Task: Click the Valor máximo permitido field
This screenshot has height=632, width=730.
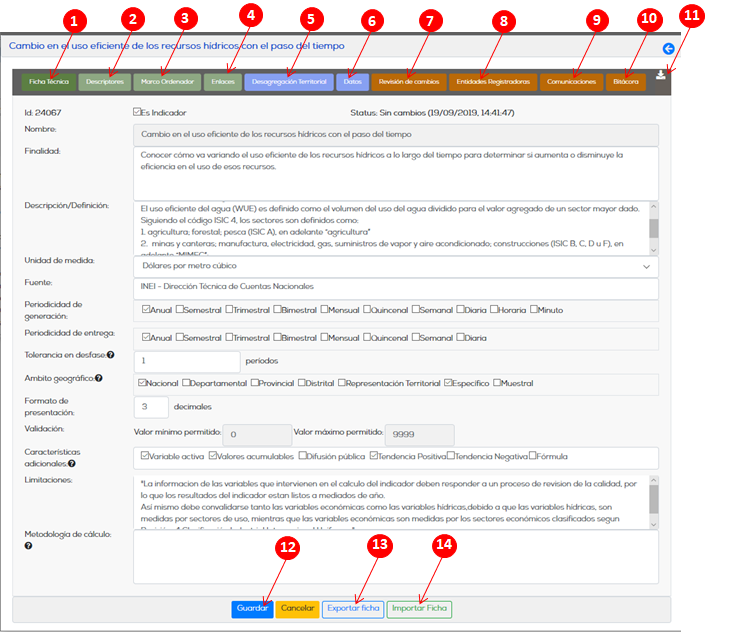Action: pos(420,435)
